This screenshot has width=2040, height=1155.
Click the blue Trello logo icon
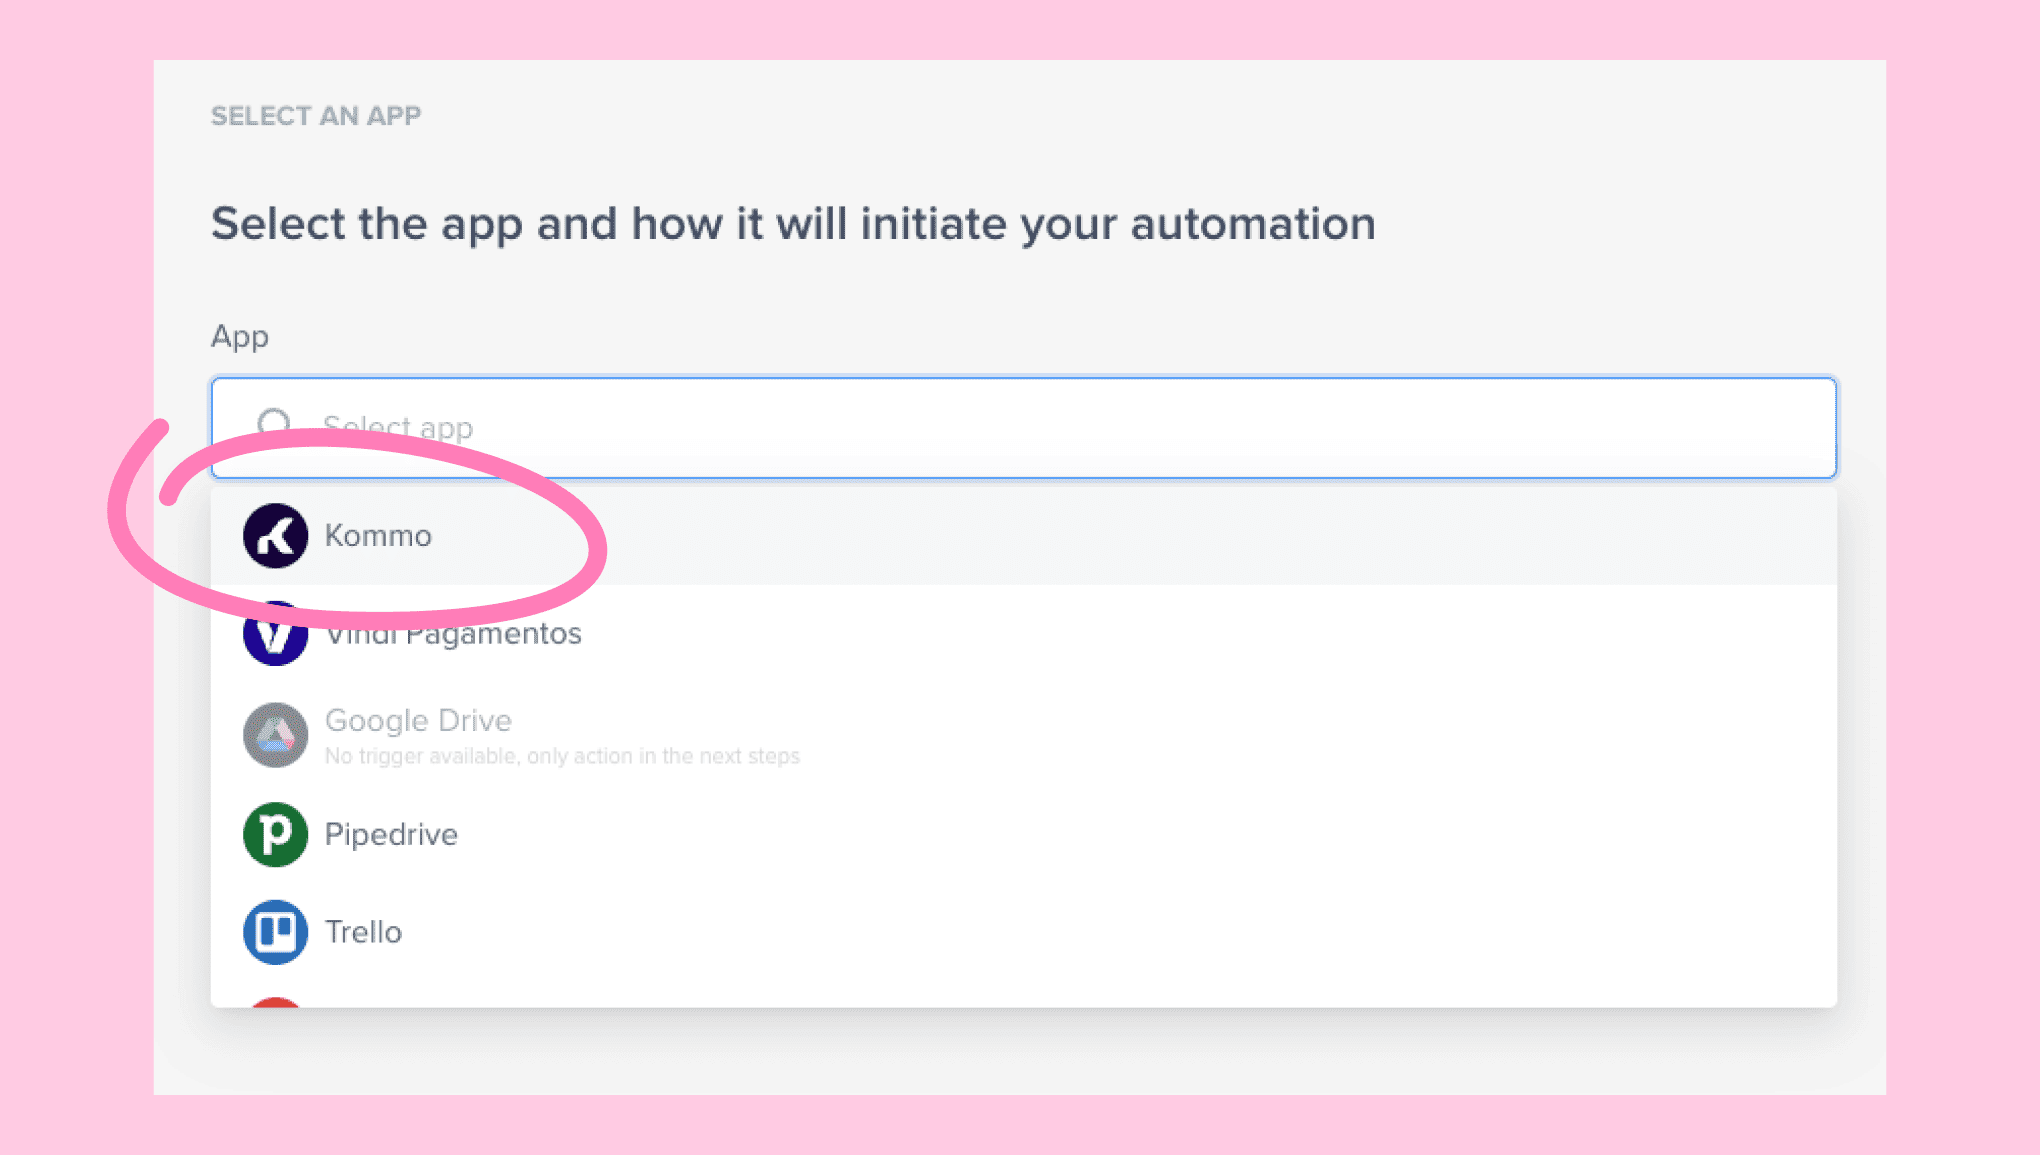(x=275, y=932)
